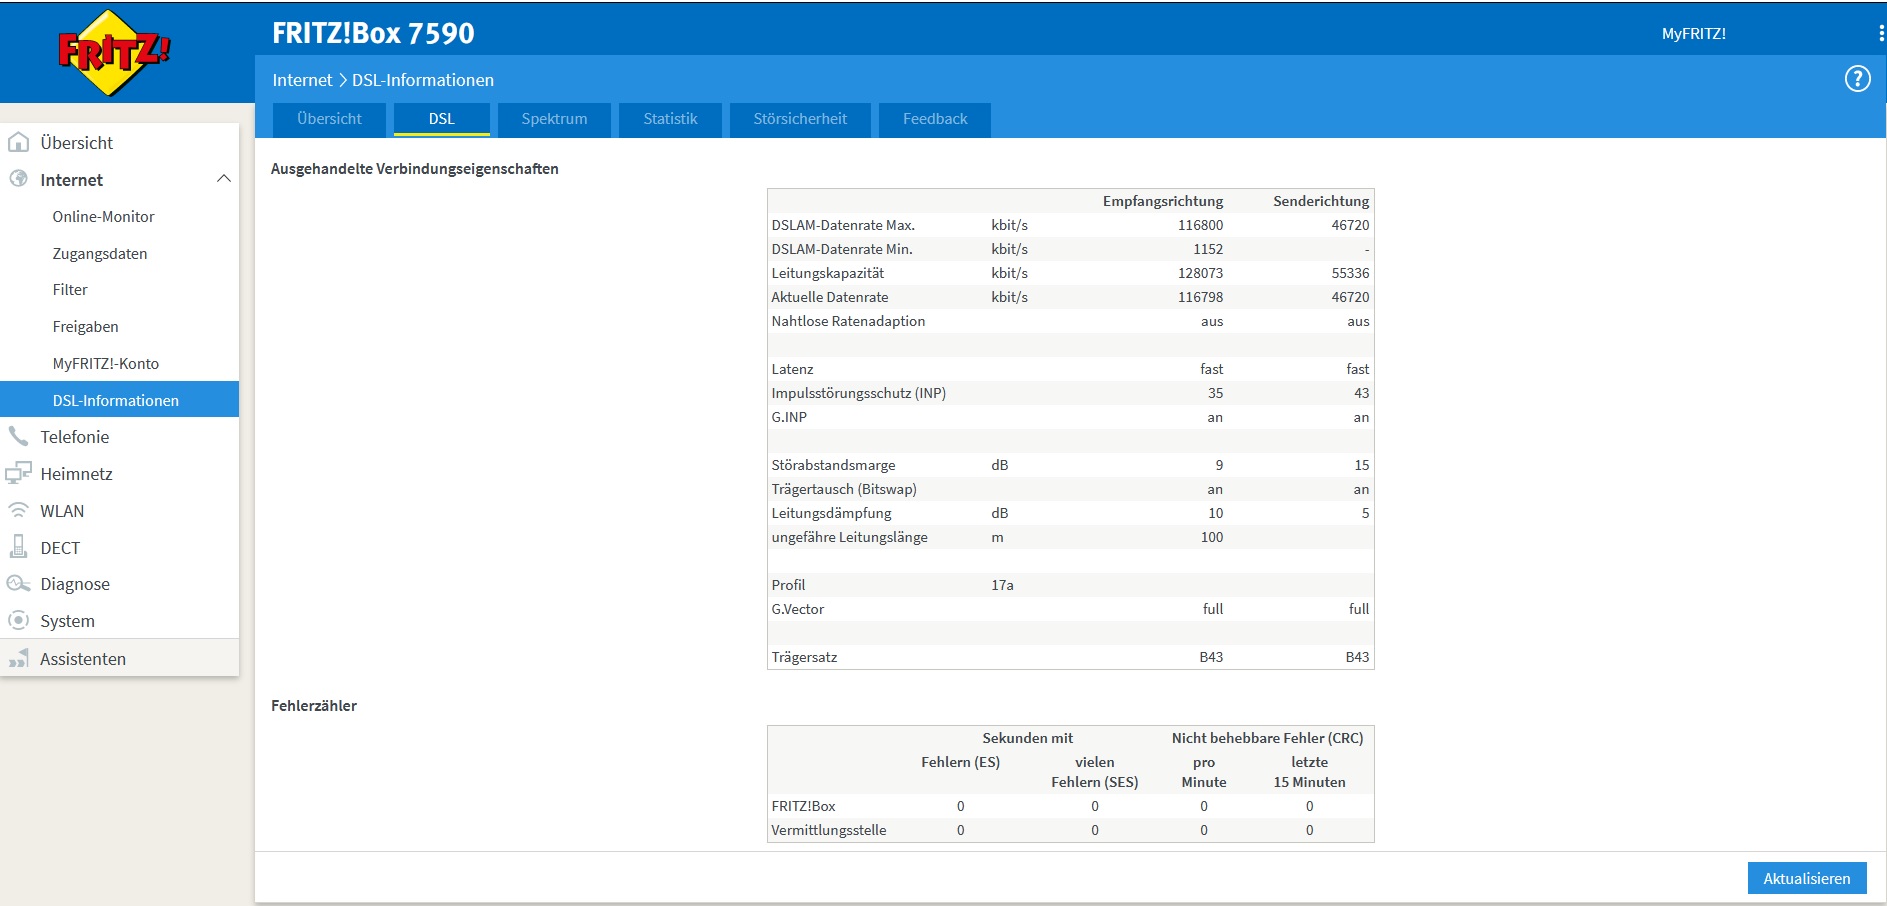Switch to the Spektrum tab
The width and height of the screenshot is (1887, 906).
click(x=554, y=119)
